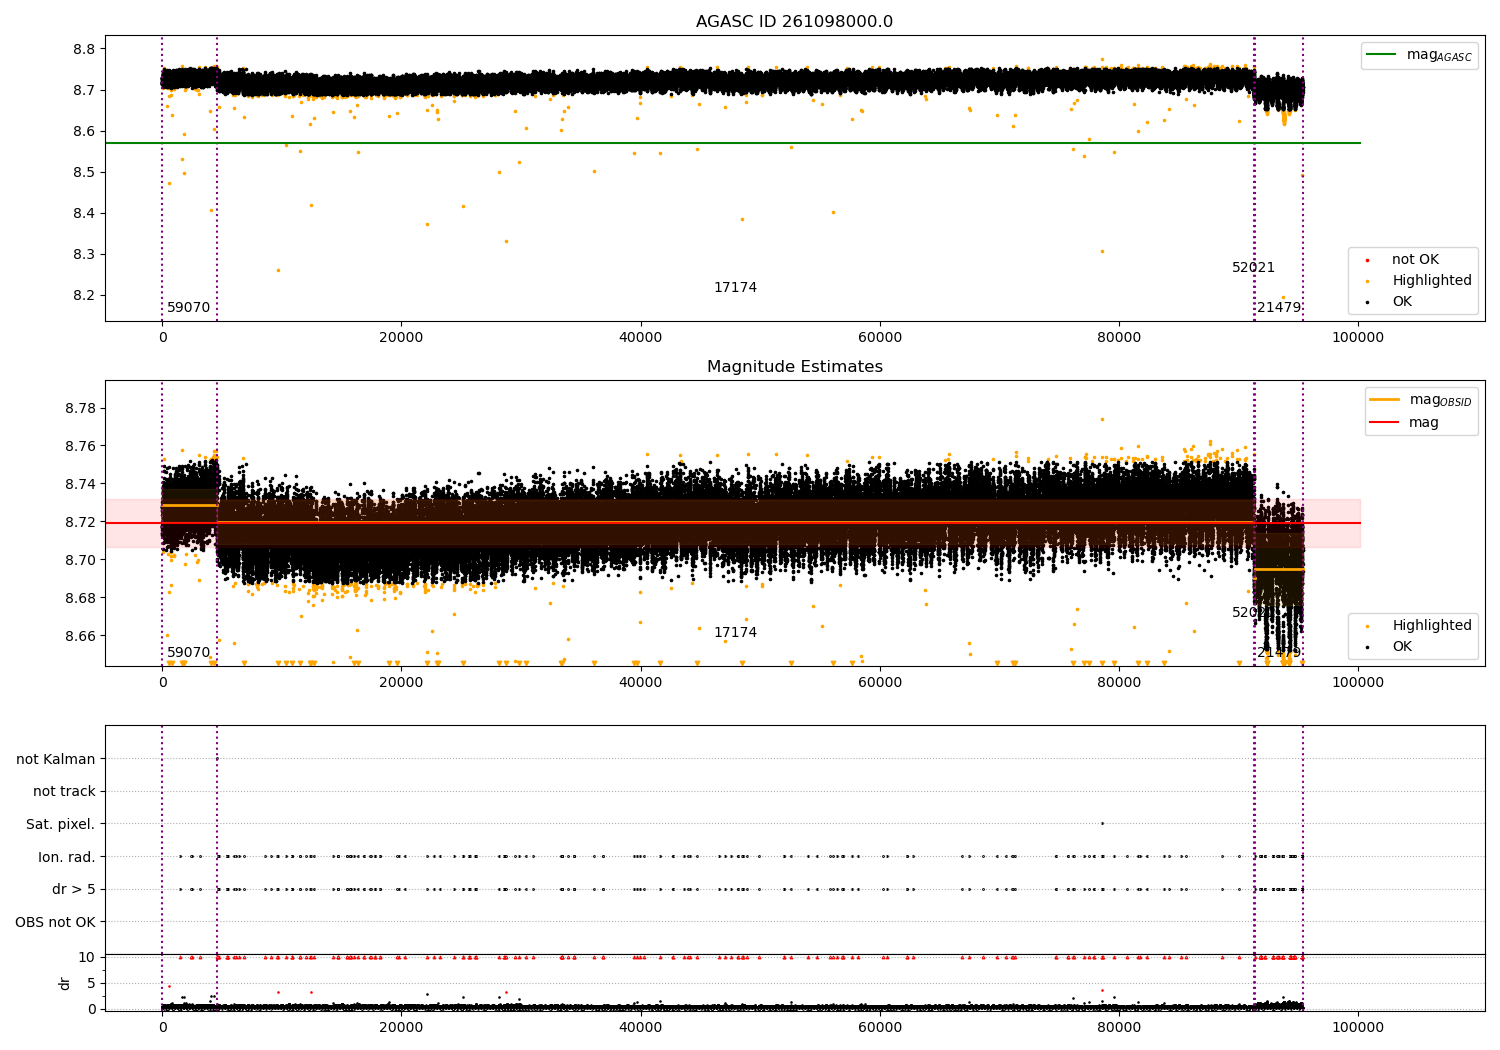This screenshot has height=1050, width=1500.
Task: Click x-tick 40000 under top plot
Action: (x=640, y=337)
